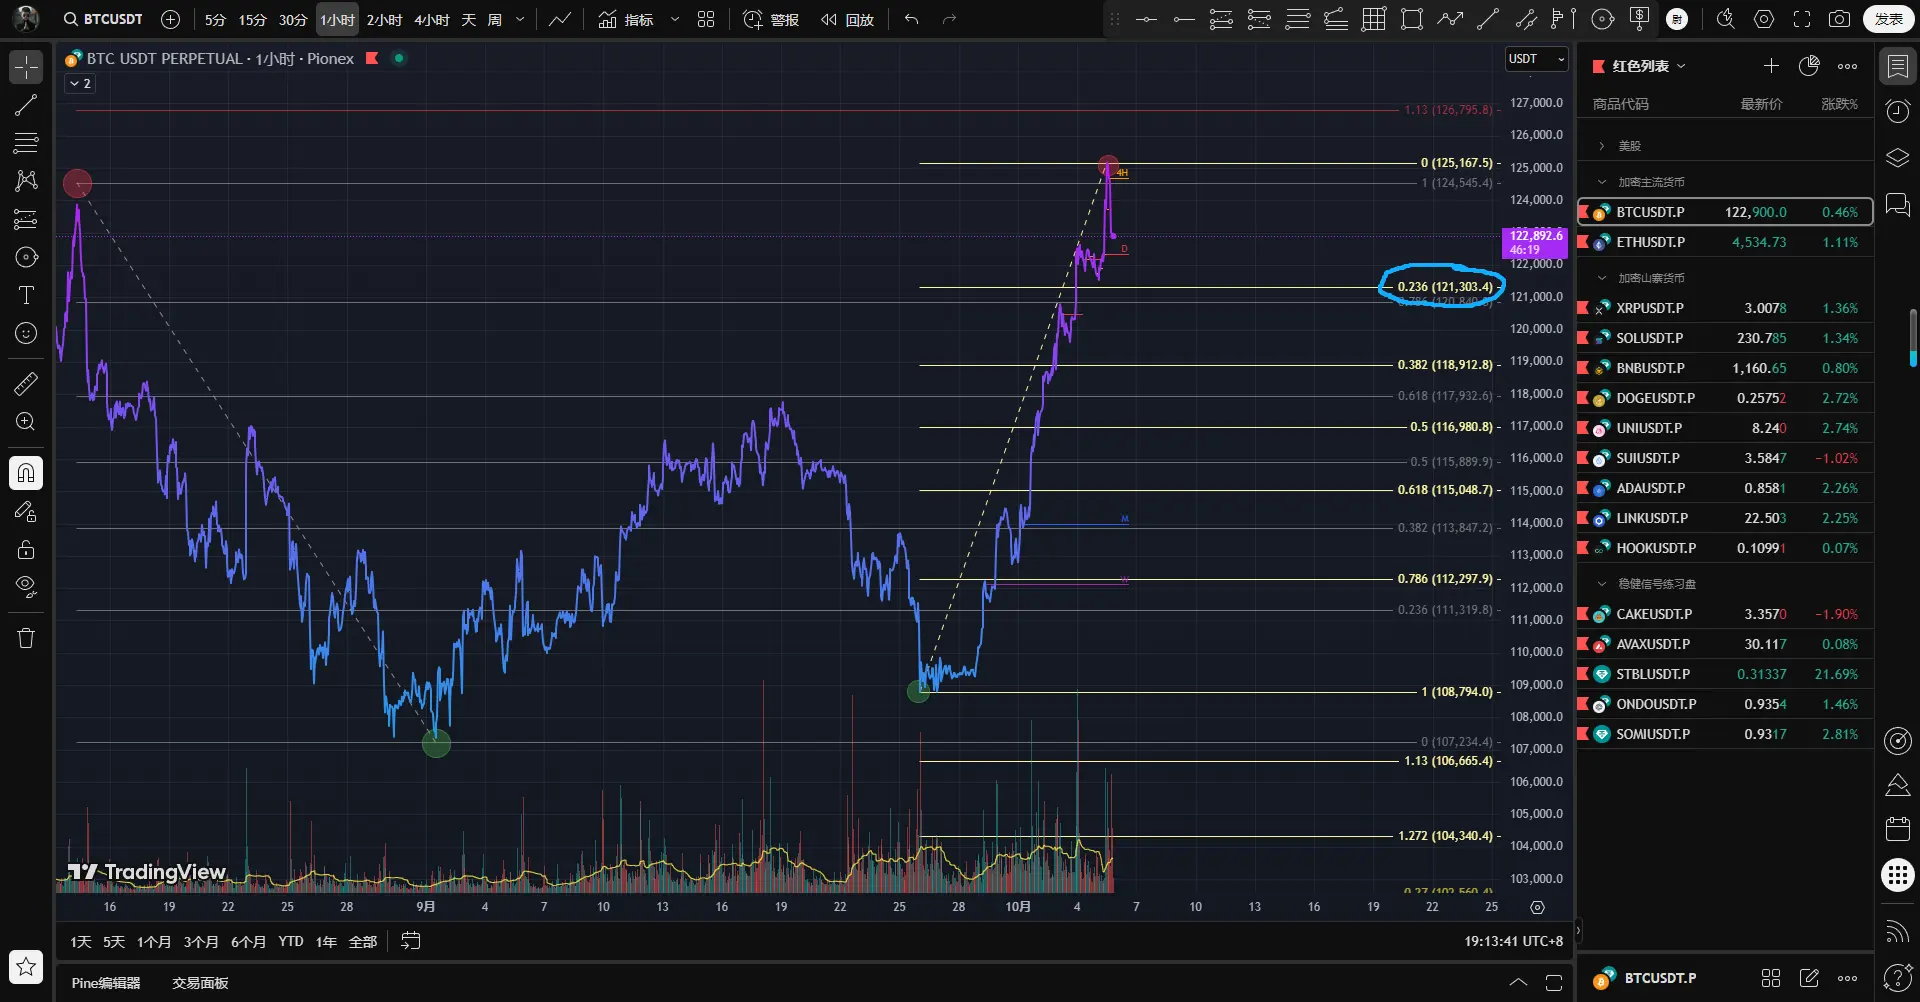Viewport: 1920px width, 1002px height.
Task: Open the emoji and icons tool
Action: pyautogui.click(x=26, y=333)
